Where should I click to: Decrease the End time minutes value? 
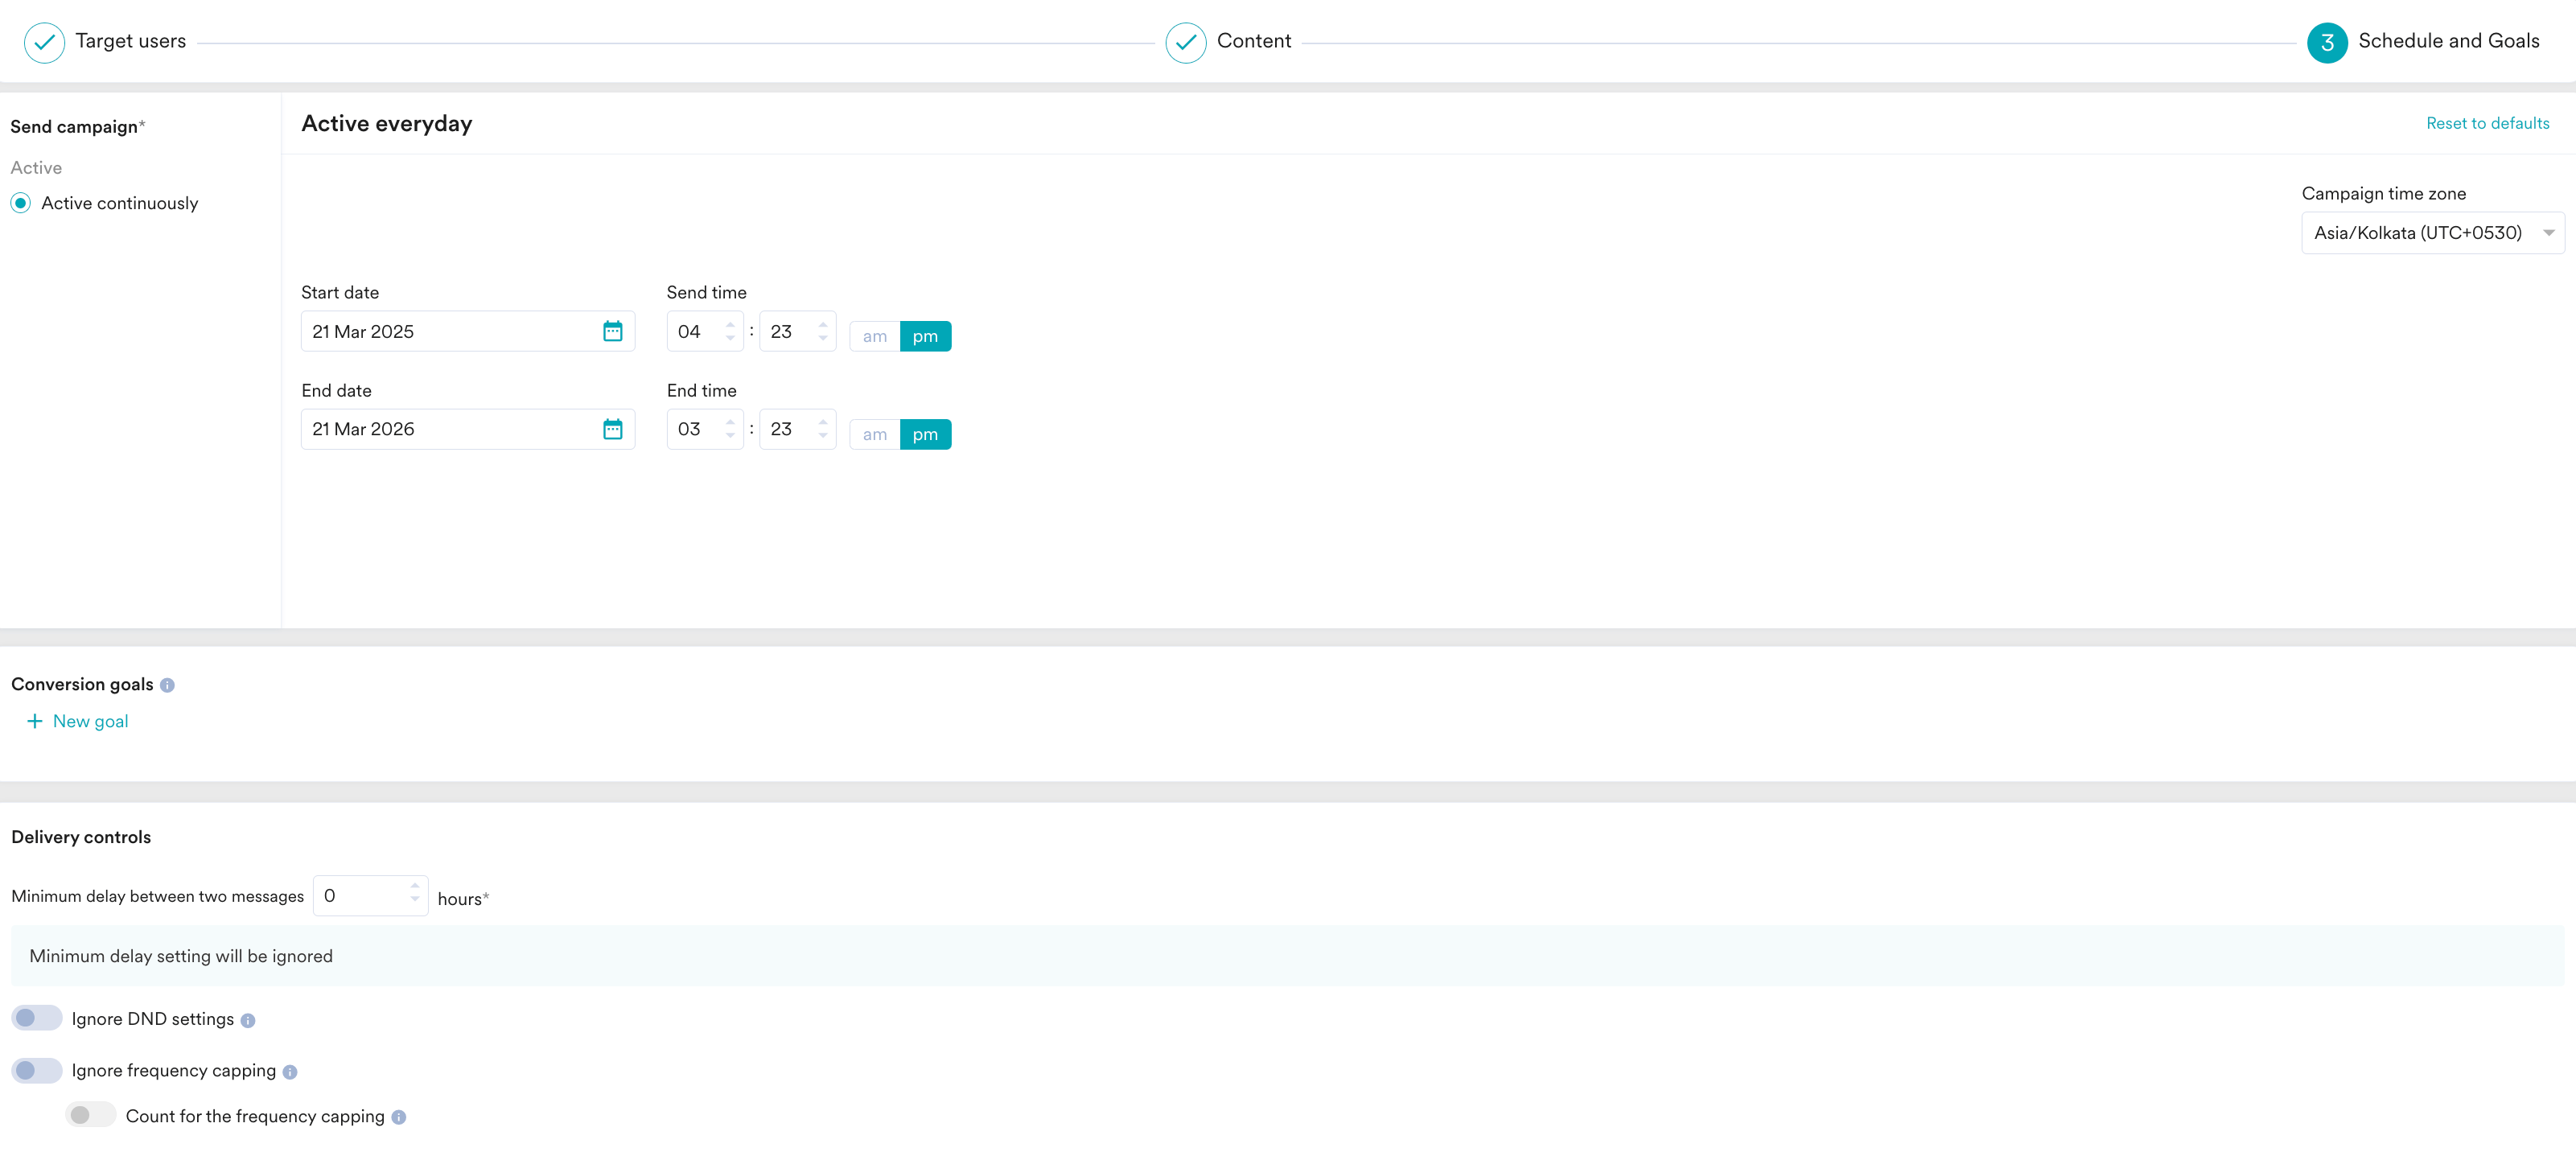[823, 436]
